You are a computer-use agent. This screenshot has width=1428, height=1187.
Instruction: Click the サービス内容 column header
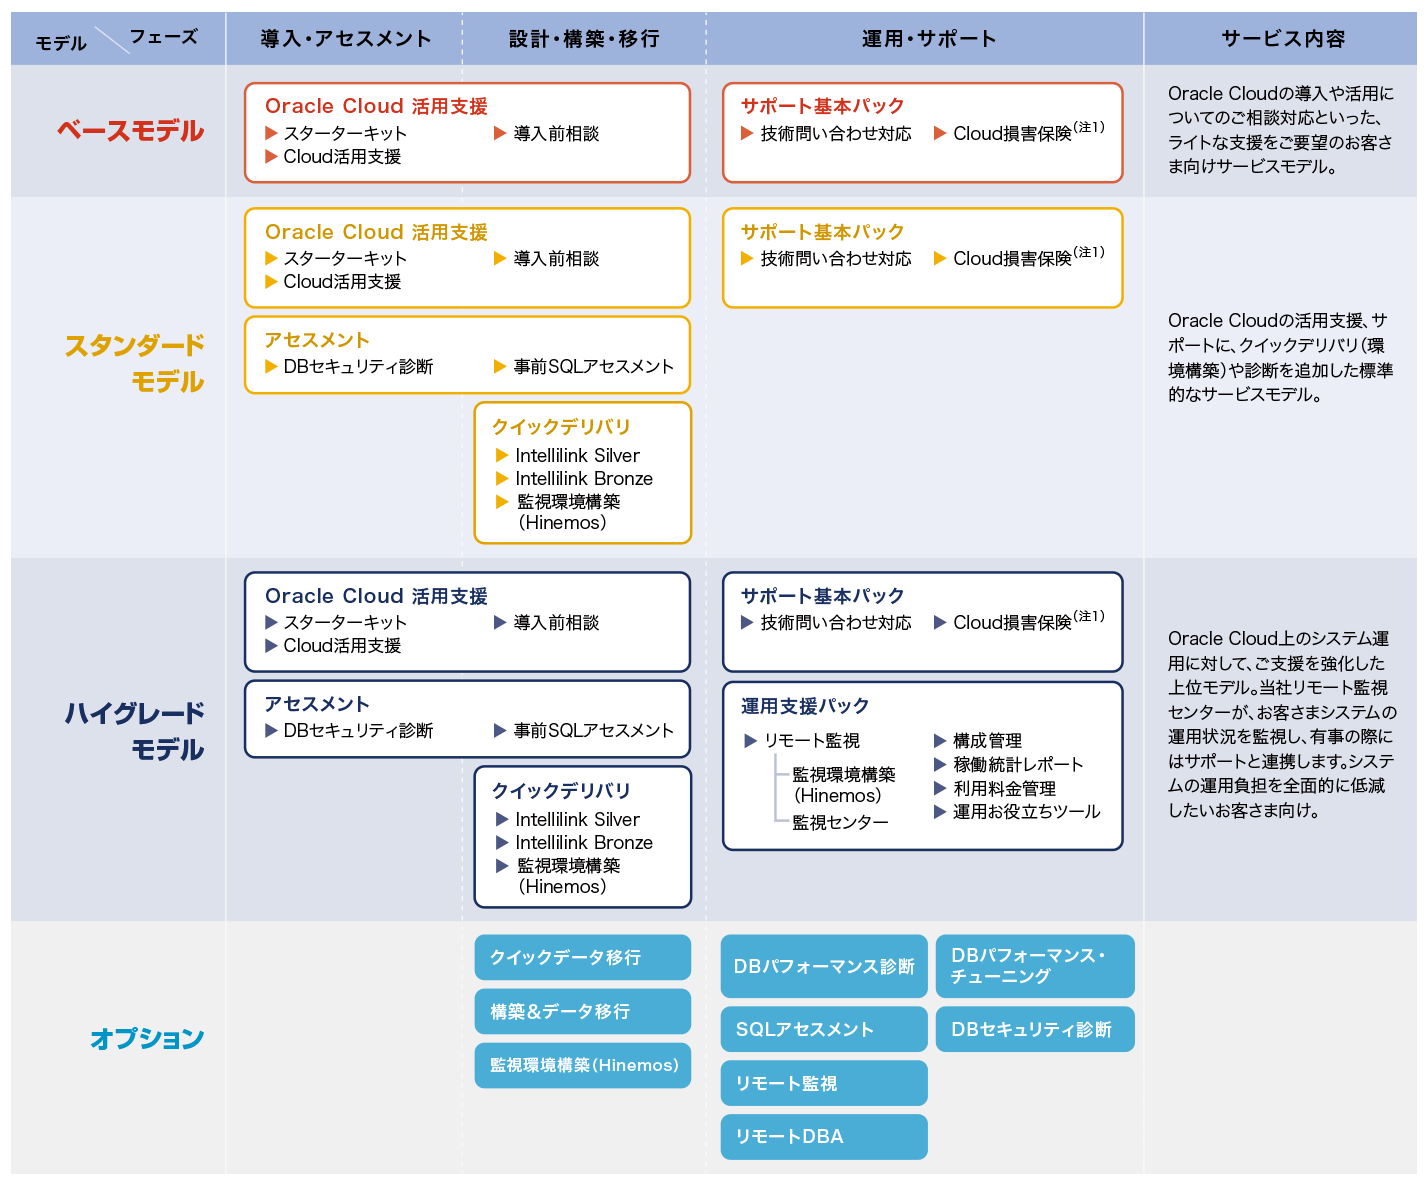coord(1283,39)
